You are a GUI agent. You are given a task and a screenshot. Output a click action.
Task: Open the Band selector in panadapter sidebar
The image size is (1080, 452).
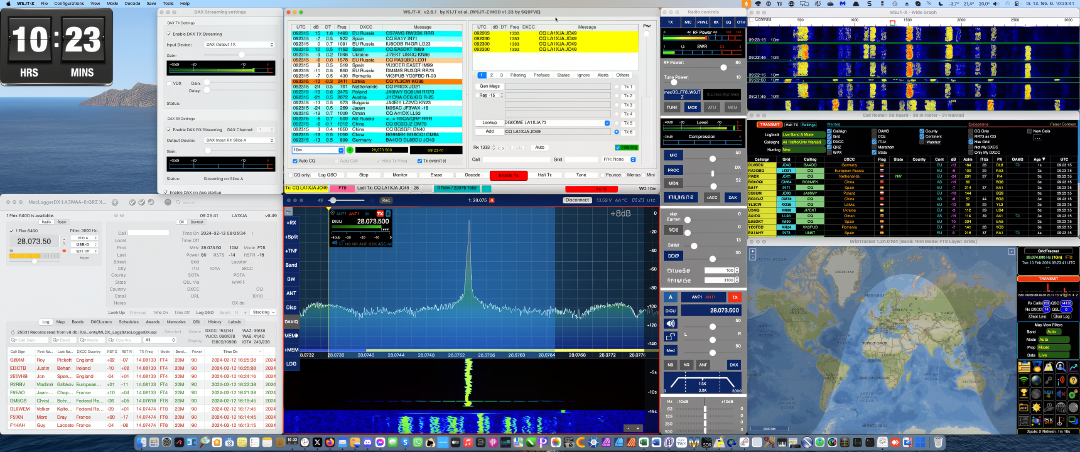point(291,265)
